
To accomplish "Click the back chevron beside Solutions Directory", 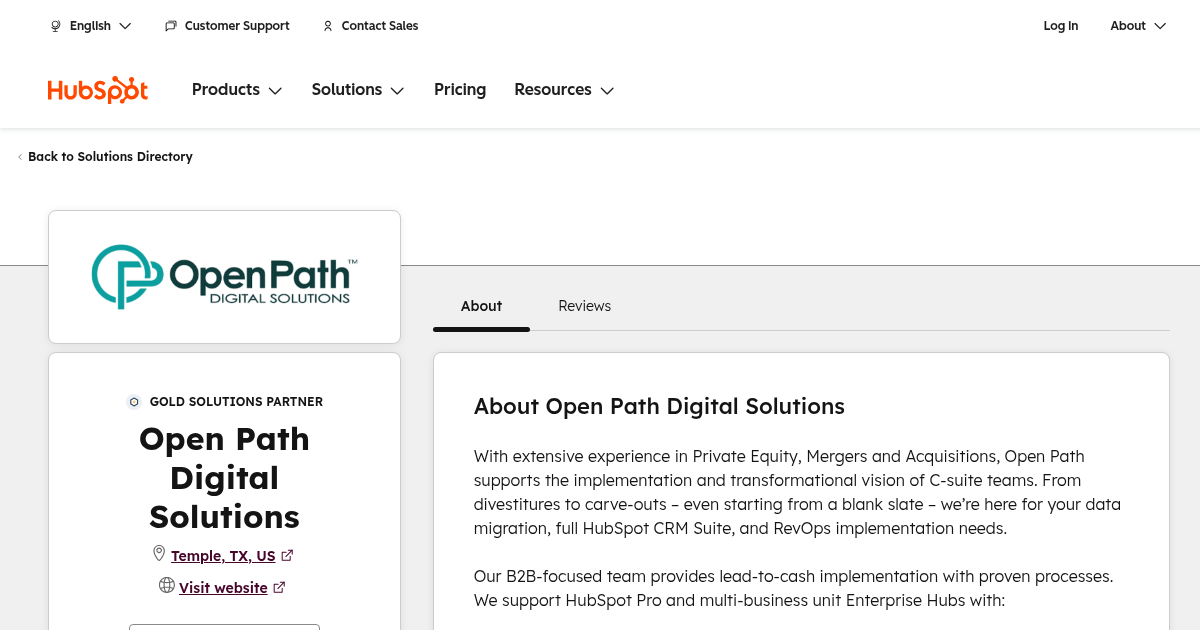I will 20,157.
